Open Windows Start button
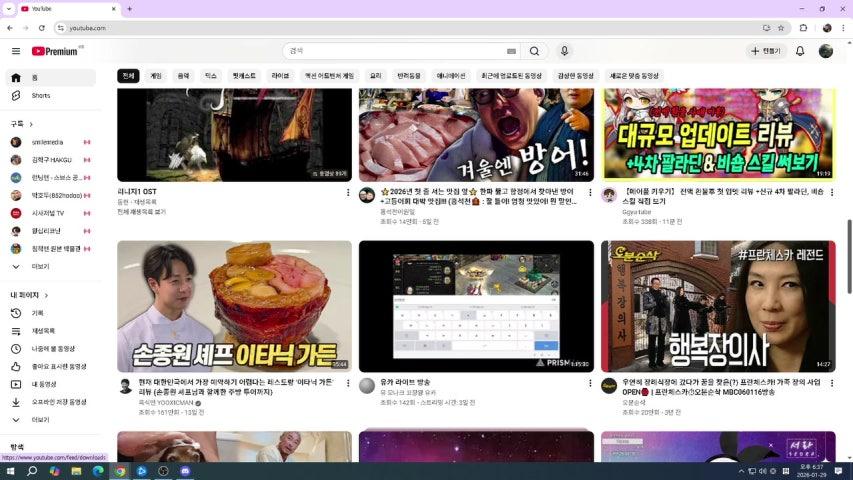Viewport: 853px width, 480px height. [x=10, y=471]
